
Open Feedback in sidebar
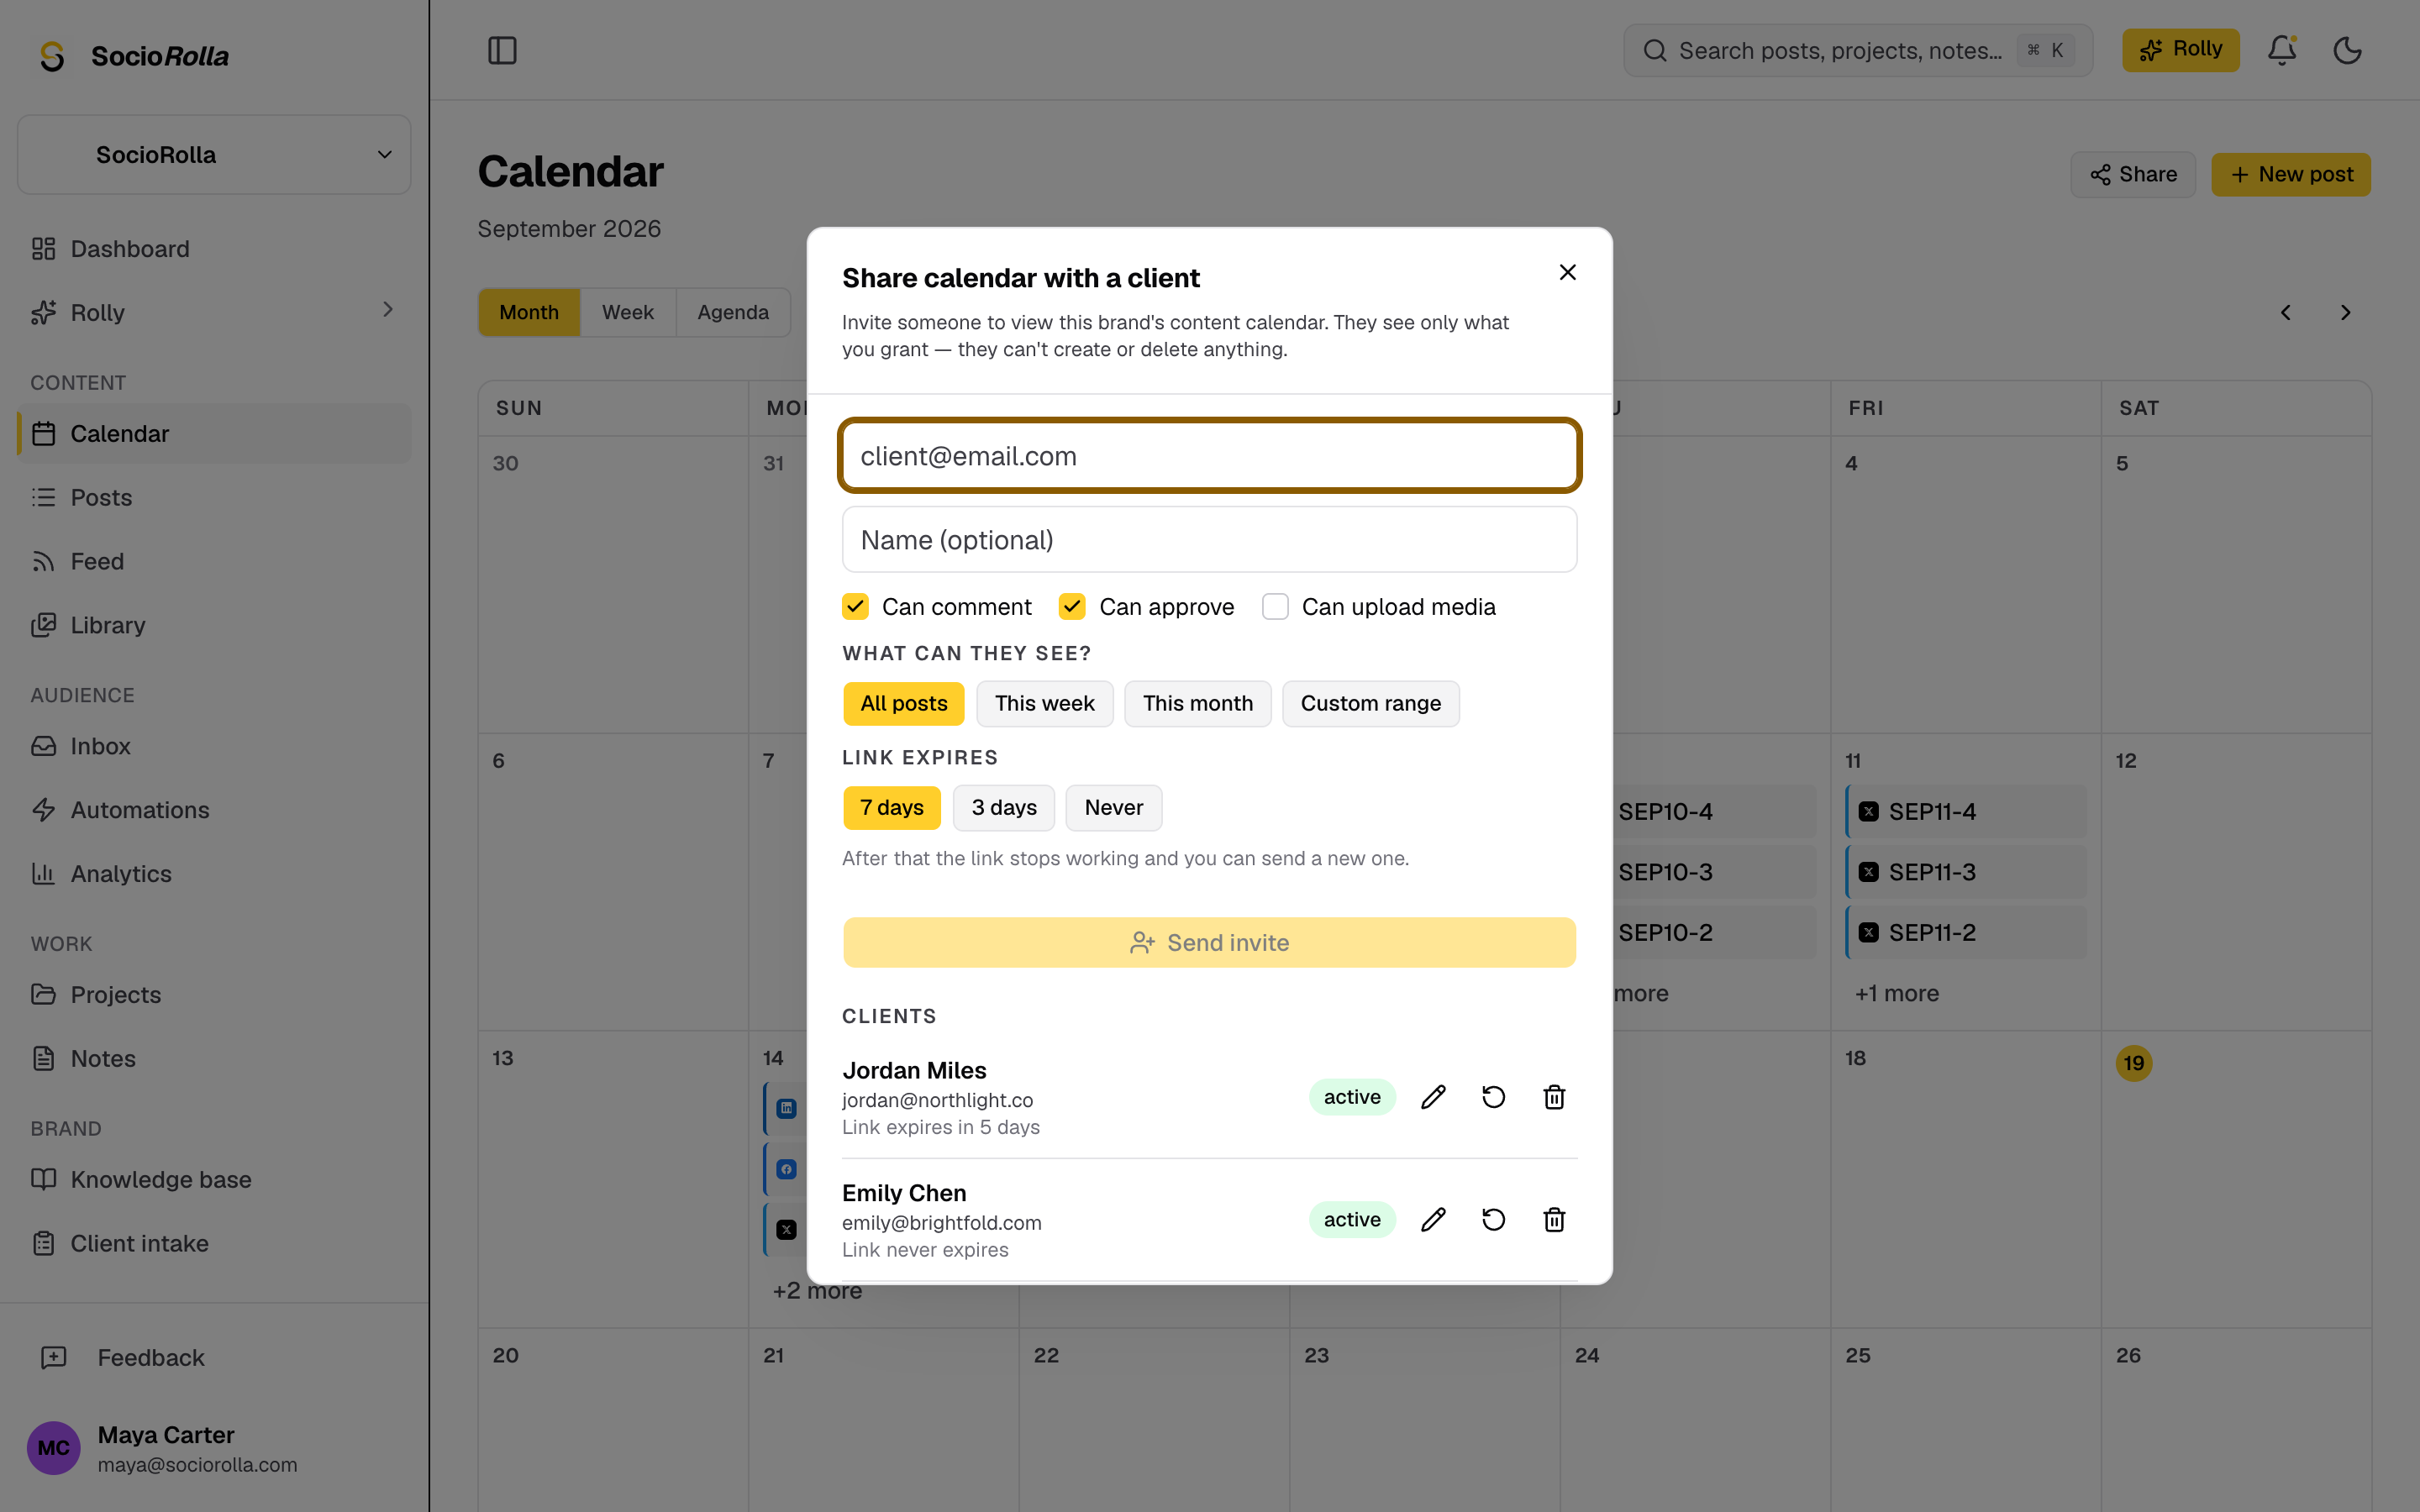click(x=214, y=1358)
